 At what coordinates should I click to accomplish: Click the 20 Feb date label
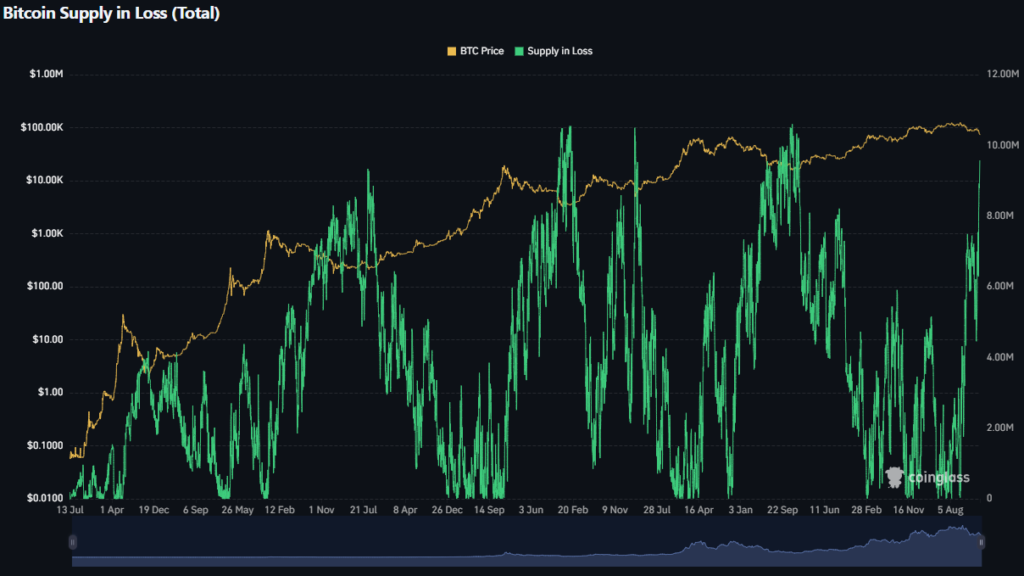[x=573, y=509]
